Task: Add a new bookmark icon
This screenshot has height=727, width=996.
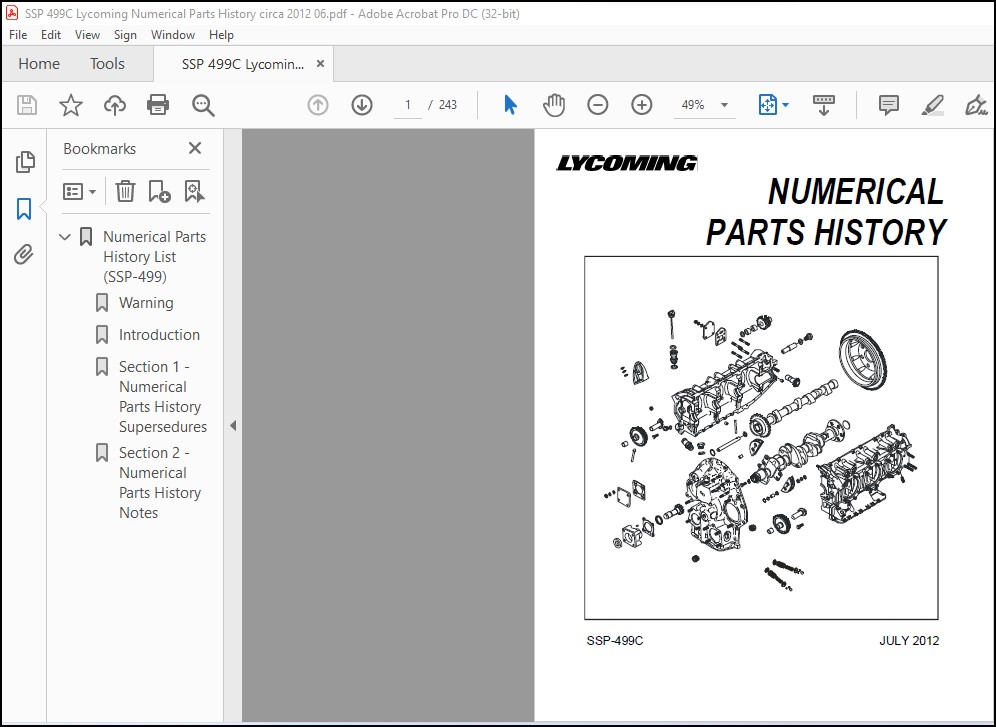Action: tap(159, 191)
